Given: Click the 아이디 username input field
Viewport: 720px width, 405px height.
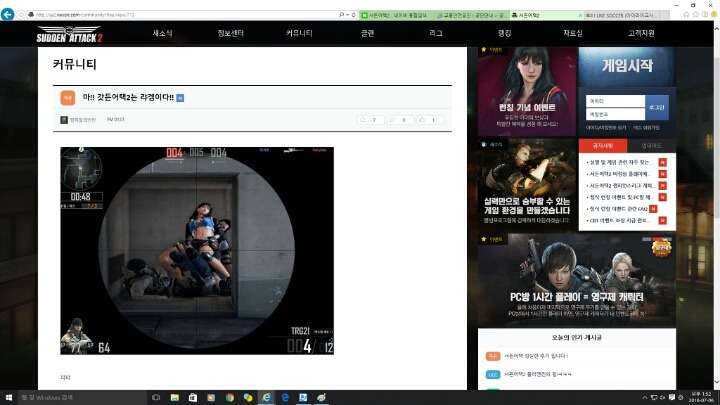Looking at the screenshot, I should pos(615,101).
